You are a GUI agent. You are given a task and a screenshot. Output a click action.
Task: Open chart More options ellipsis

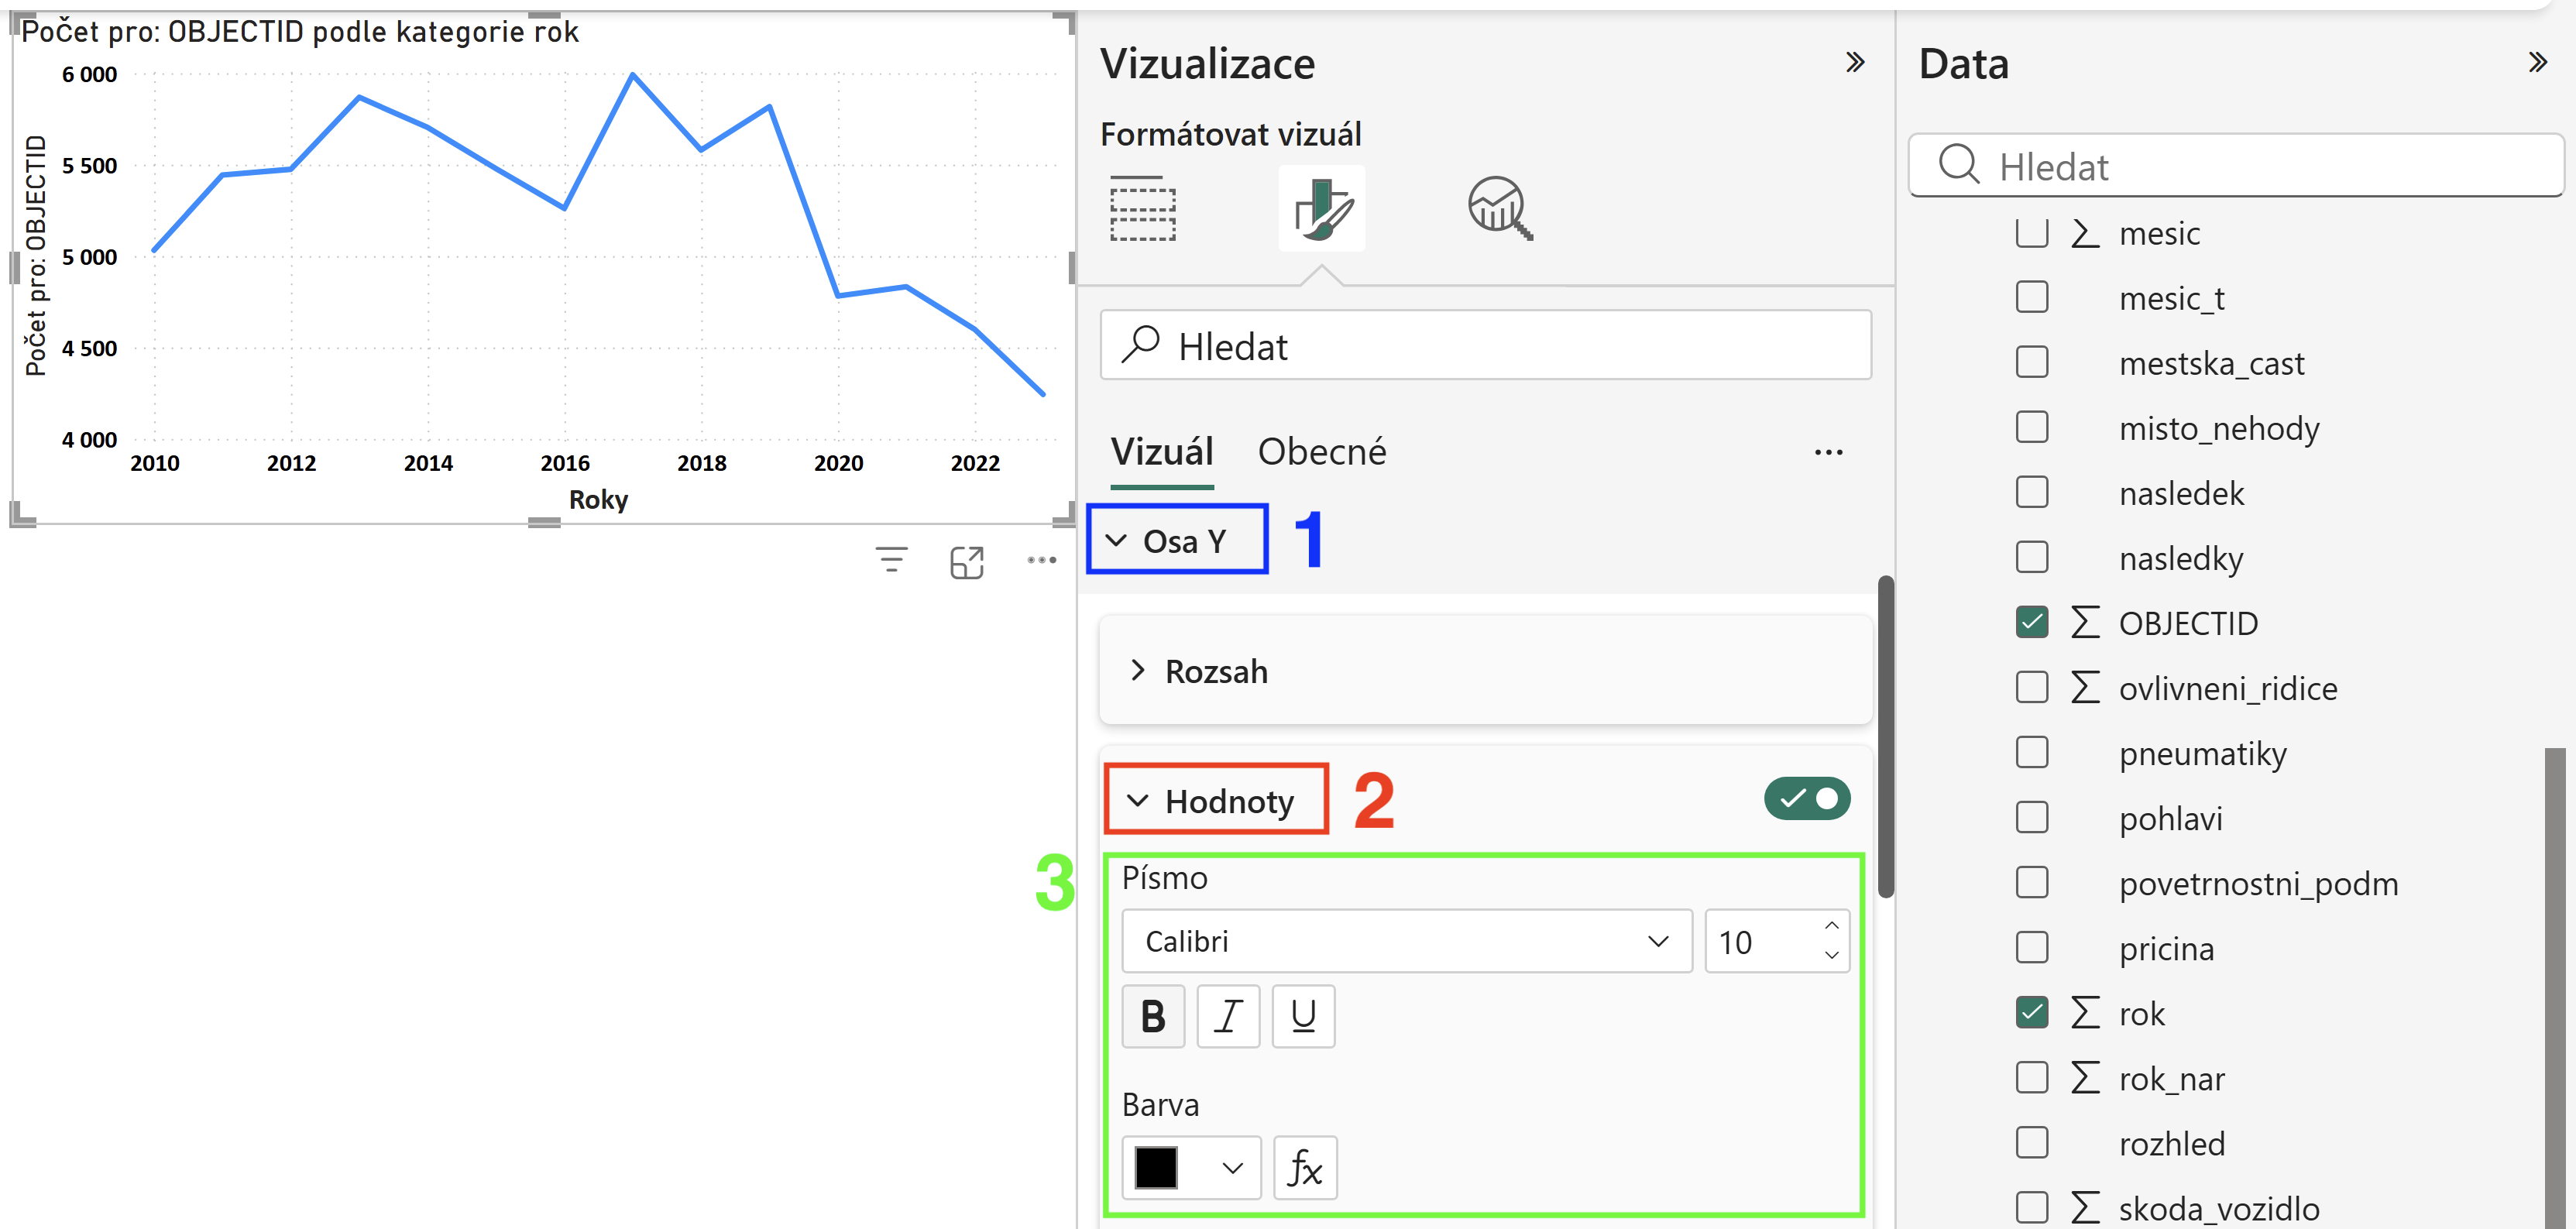tap(1042, 560)
